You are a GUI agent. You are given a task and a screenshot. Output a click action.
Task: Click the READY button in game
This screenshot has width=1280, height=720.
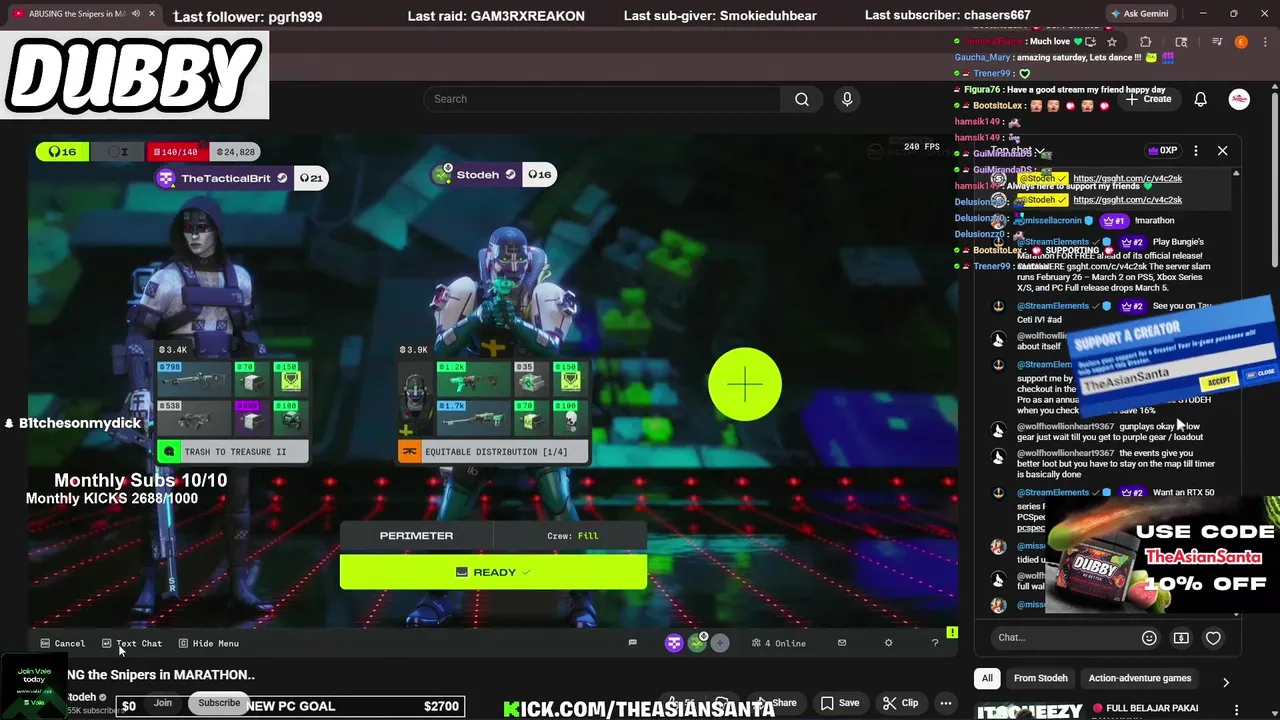(493, 572)
